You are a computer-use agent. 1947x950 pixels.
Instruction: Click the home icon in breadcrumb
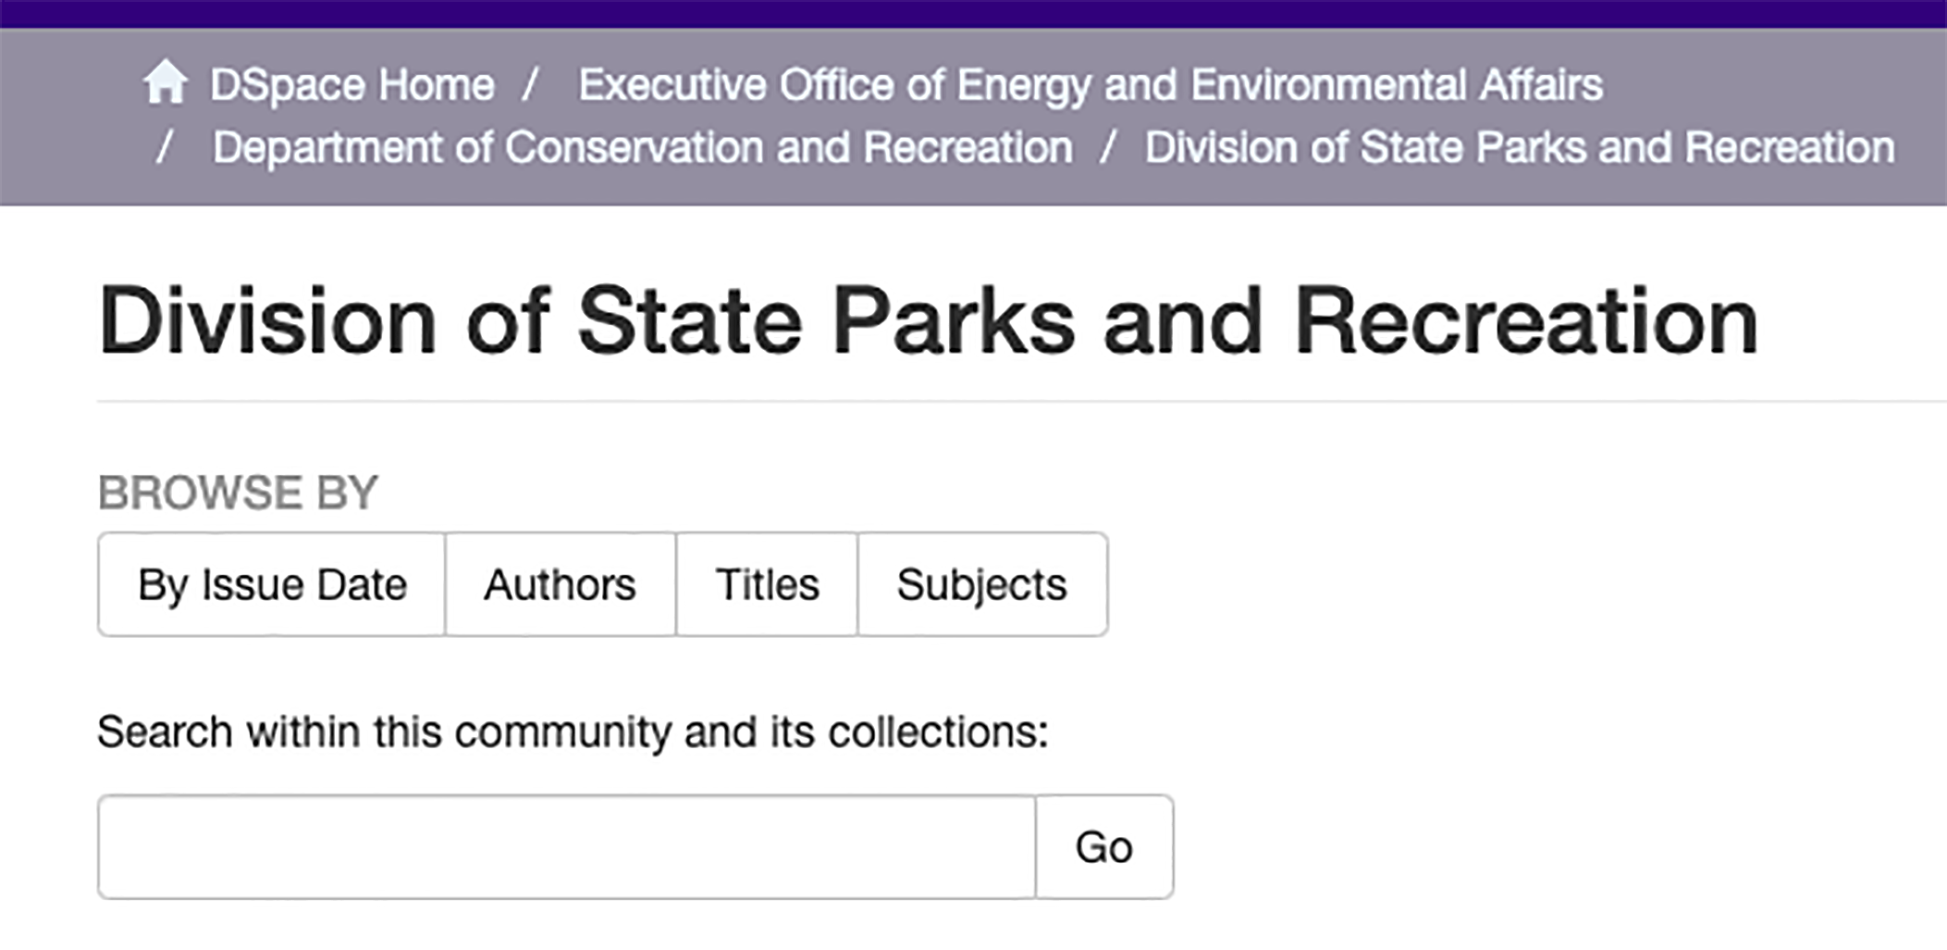click(x=165, y=83)
